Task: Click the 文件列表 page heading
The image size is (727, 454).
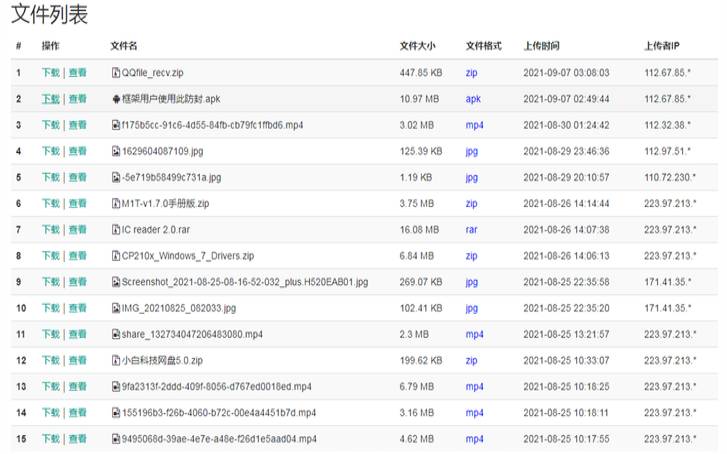Action: 49,13
